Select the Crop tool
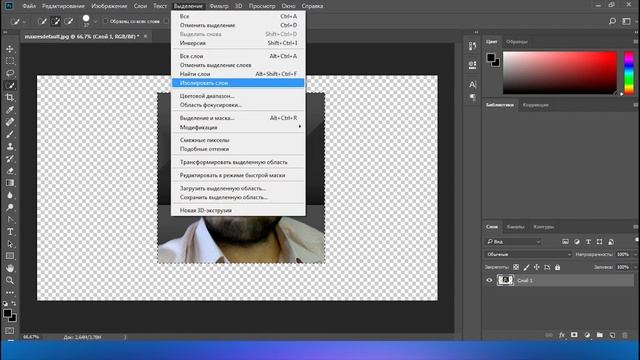The width and height of the screenshot is (640, 360). [x=10, y=98]
